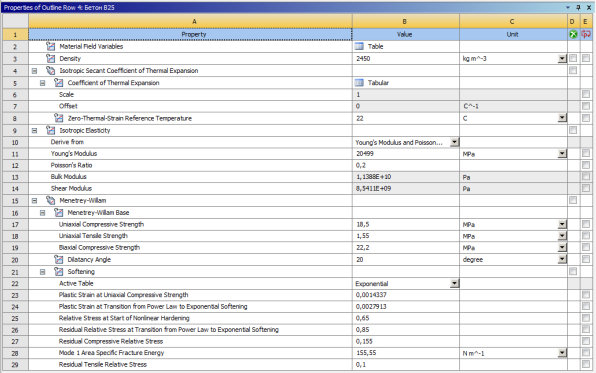Click the fracture energy value 155,55
This screenshot has width=596, height=373.
click(x=366, y=353)
